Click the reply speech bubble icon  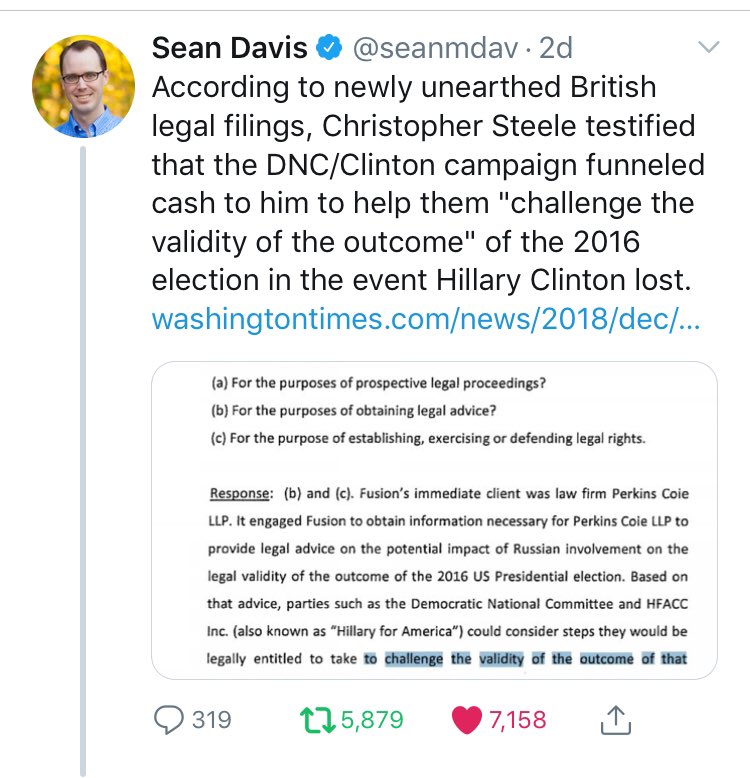pos(171,719)
